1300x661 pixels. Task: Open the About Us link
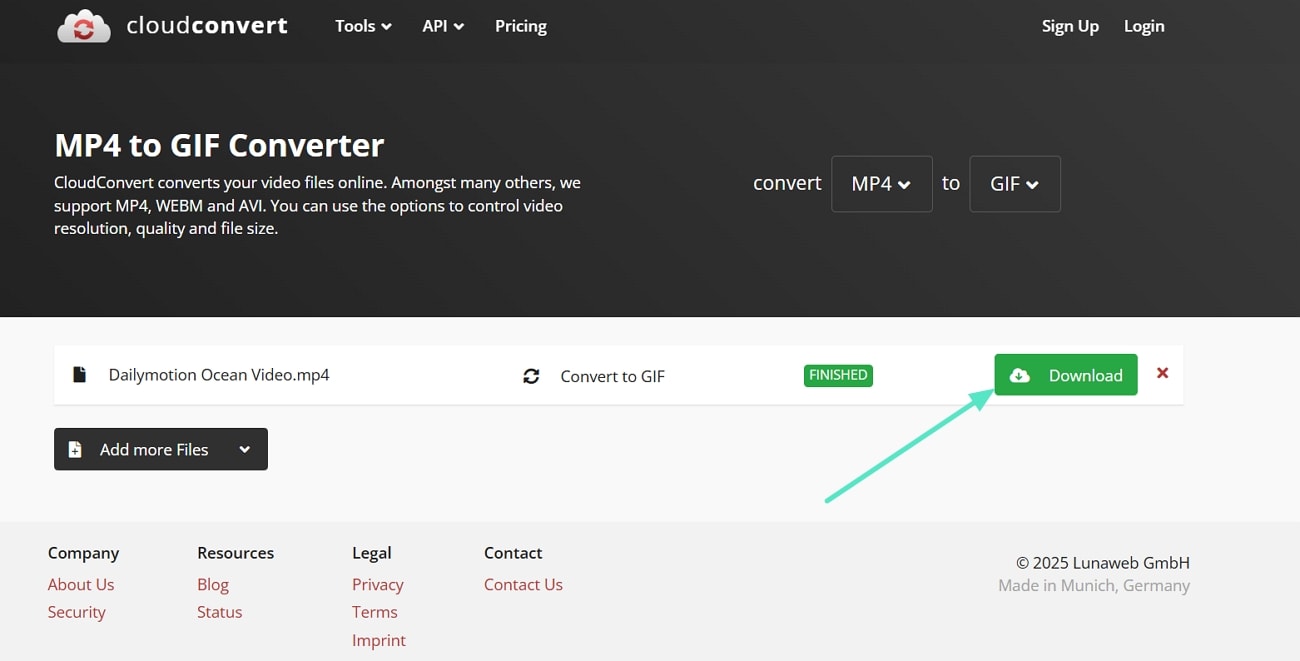click(81, 585)
